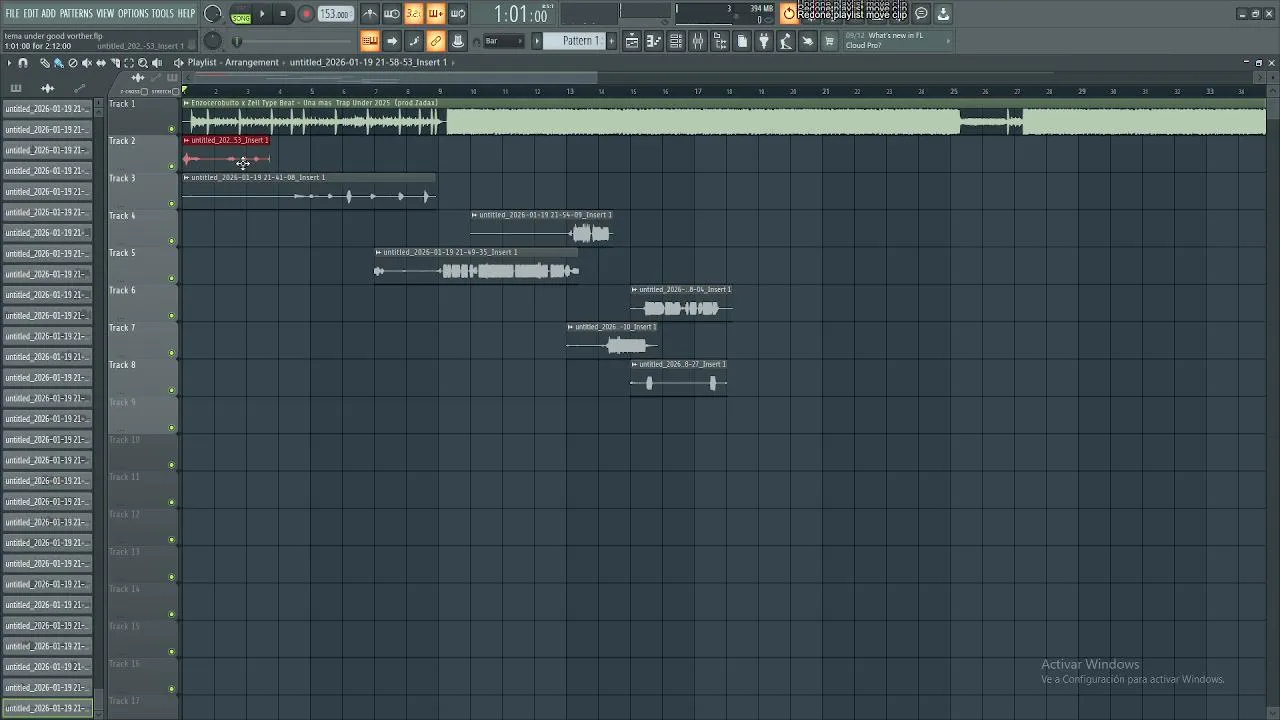Open the shopping cart content library
This screenshot has width=1280, height=720.
pyautogui.click(x=829, y=41)
